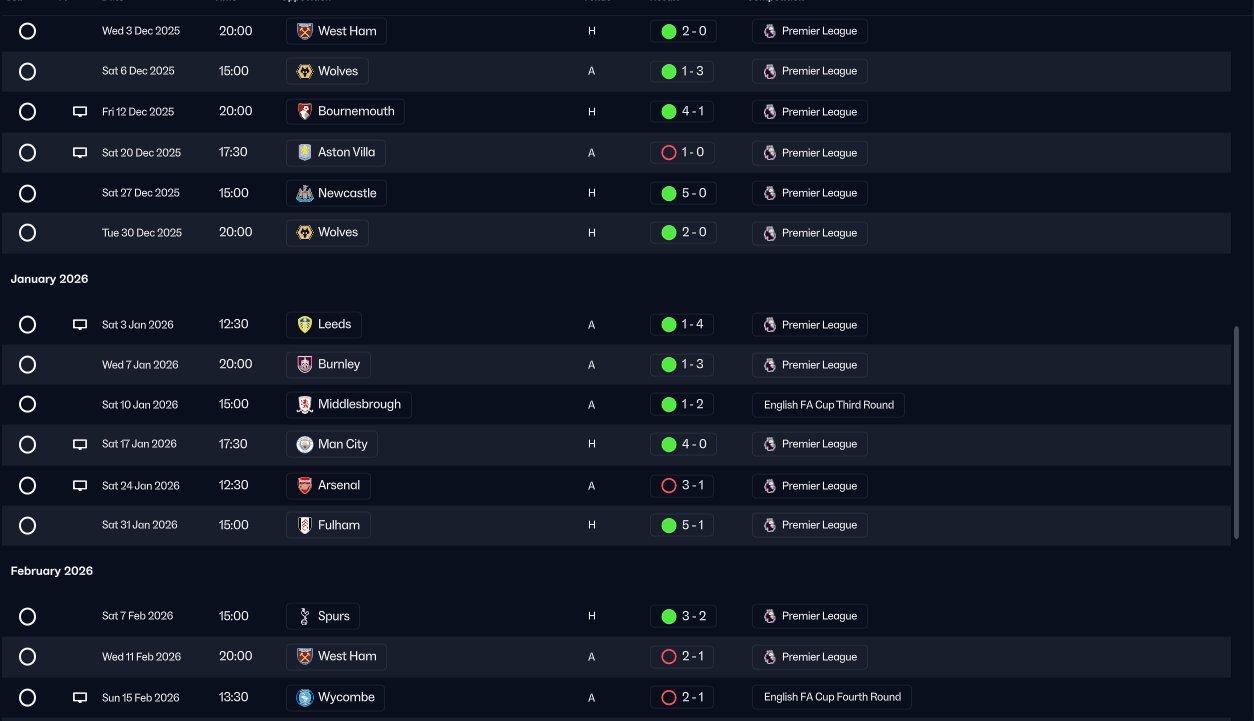
Task: Select the radio button for Burnley match
Action: [x=28, y=365]
